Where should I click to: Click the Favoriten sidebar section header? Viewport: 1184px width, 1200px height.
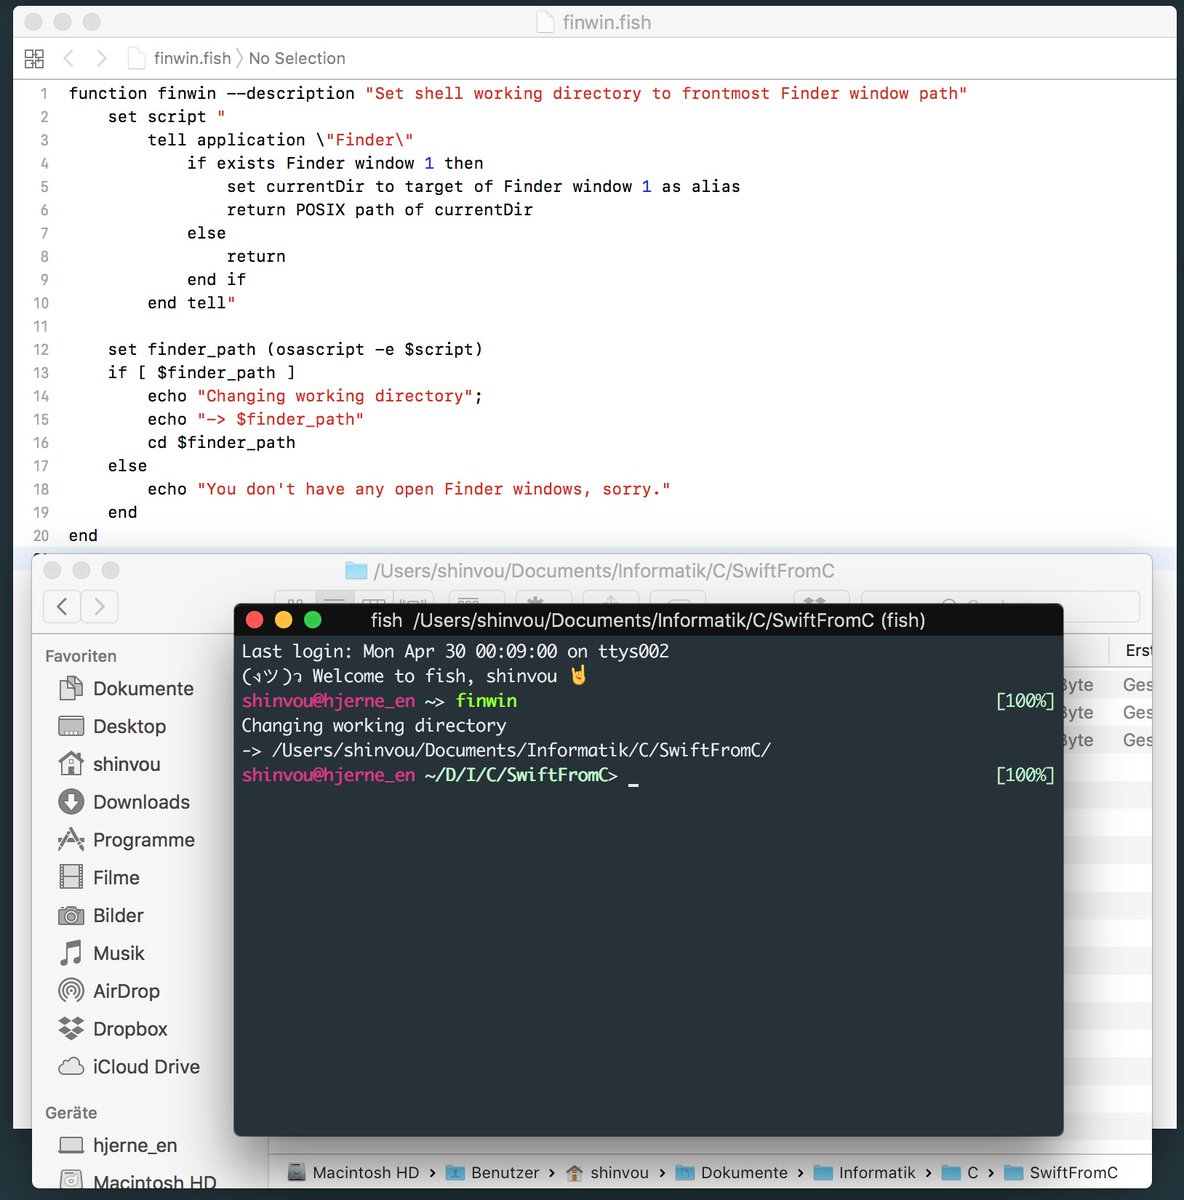(x=81, y=656)
